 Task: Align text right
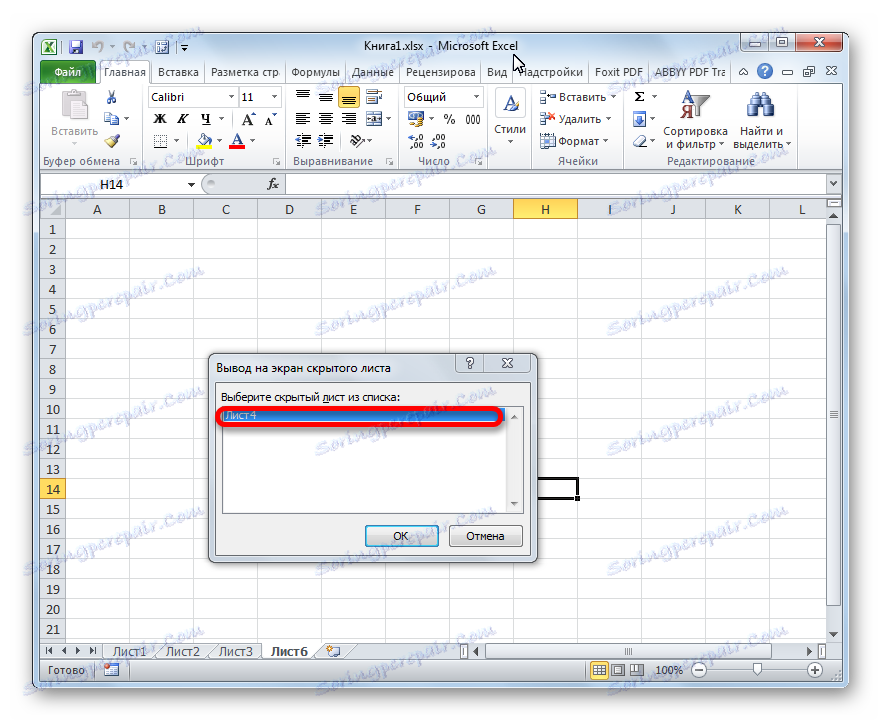click(349, 119)
